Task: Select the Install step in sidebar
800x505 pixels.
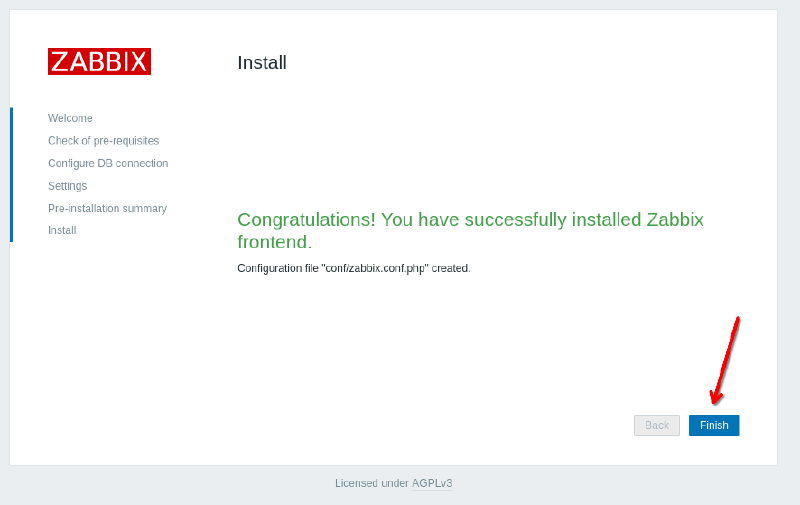Action: click(x=62, y=230)
